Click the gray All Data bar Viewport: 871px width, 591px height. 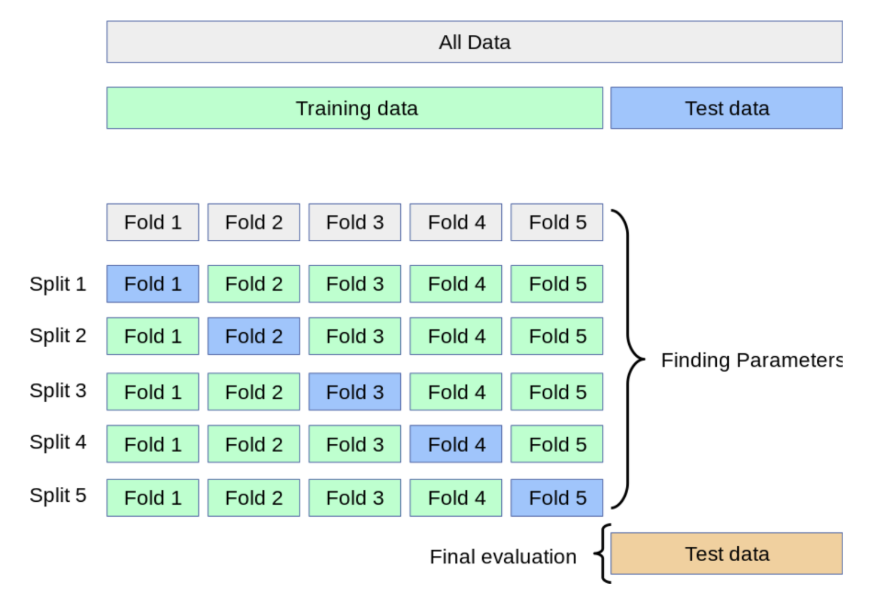[x=474, y=42]
